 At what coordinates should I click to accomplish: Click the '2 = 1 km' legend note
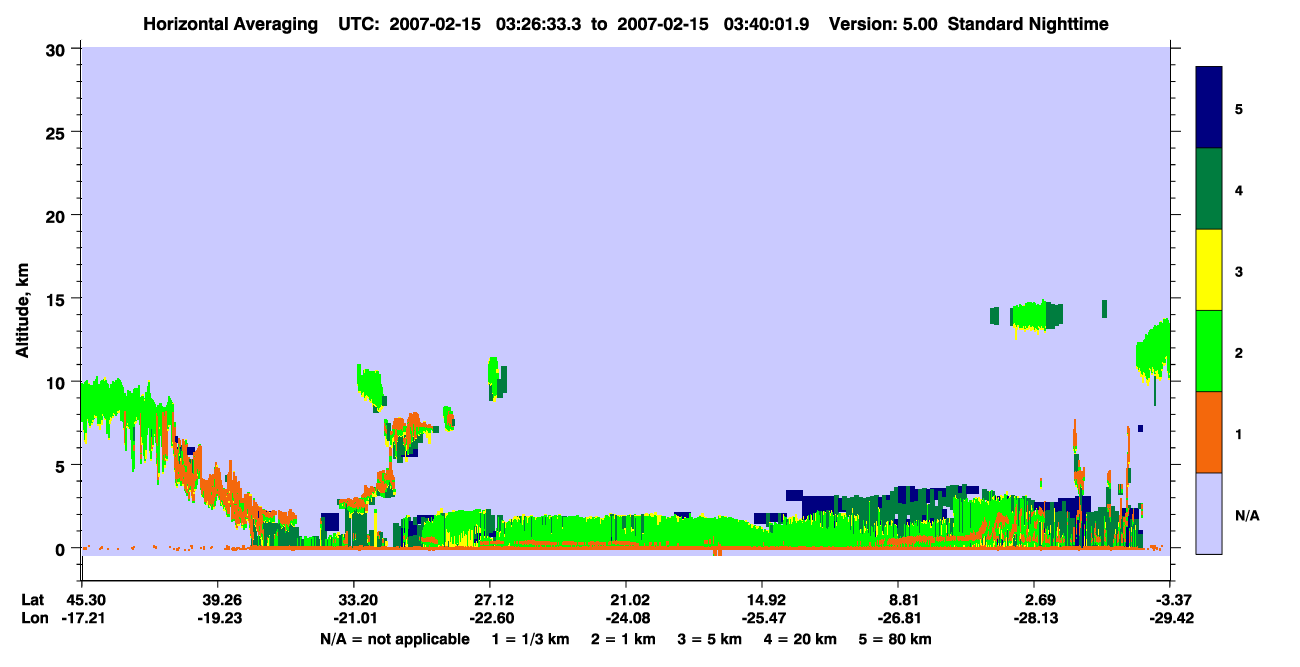(623, 639)
